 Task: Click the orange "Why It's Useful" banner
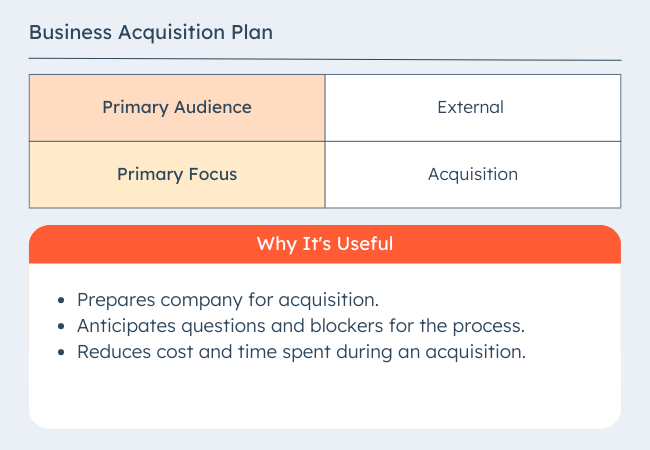pos(325,244)
